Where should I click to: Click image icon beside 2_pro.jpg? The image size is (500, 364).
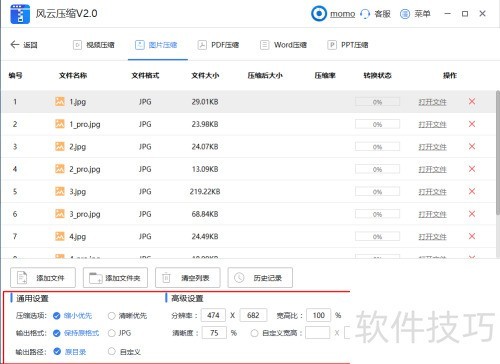tap(60, 169)
